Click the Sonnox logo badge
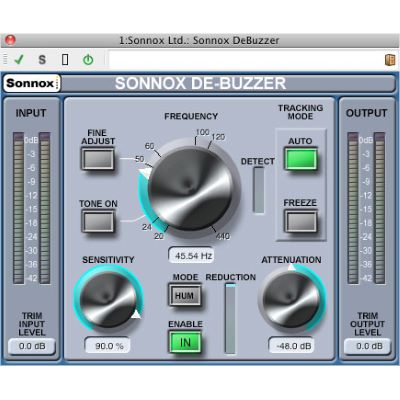 [x=32, y=83]
